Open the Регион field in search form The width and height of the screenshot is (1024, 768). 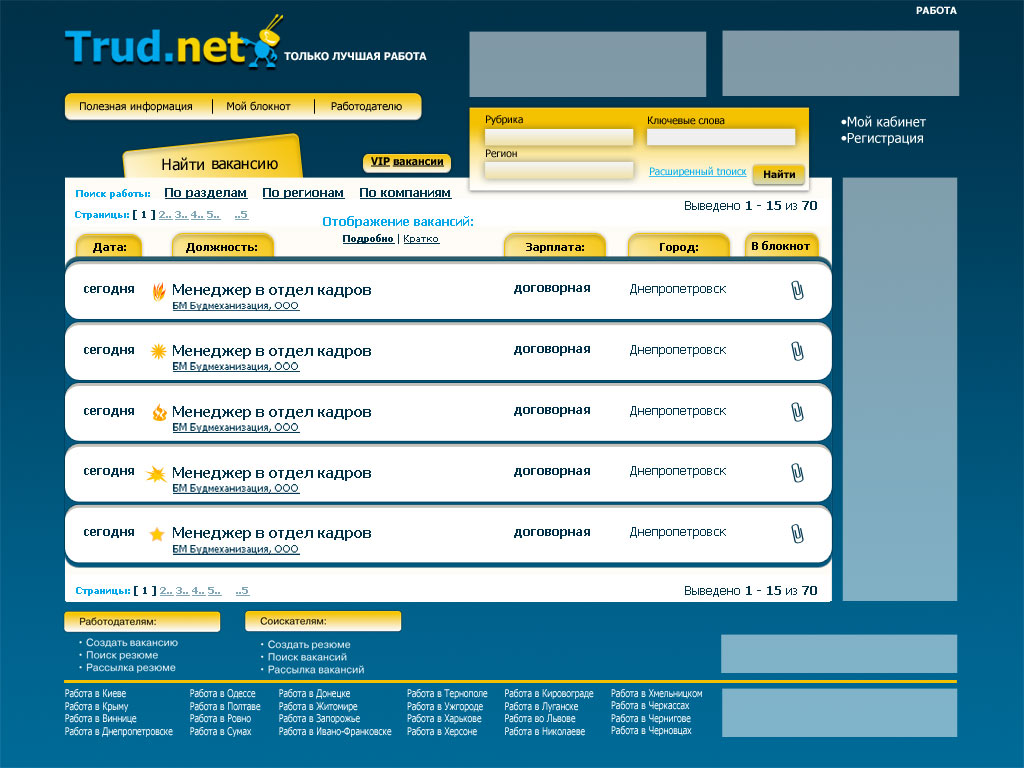559,170
